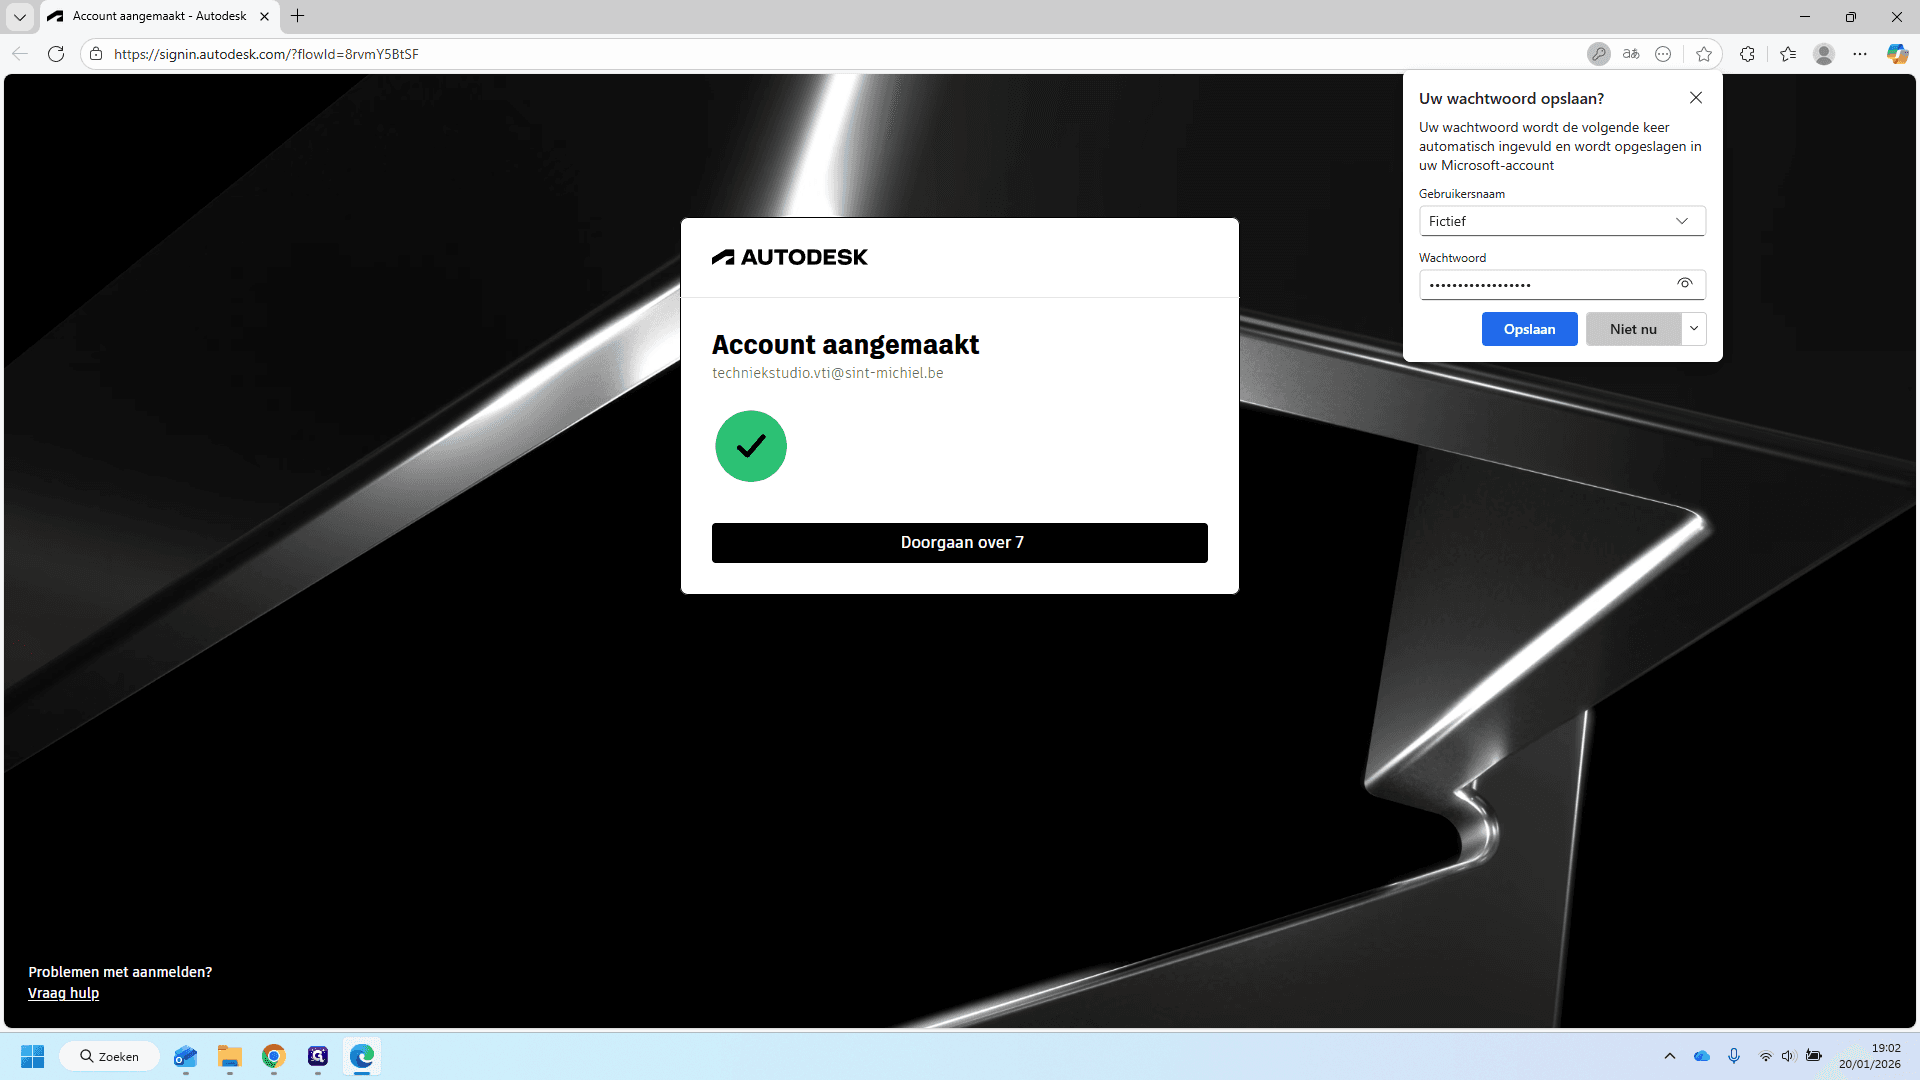Screen dimensions: 1920x1080
Task: Open the browser profile avatar
Action: point(1824,54)
